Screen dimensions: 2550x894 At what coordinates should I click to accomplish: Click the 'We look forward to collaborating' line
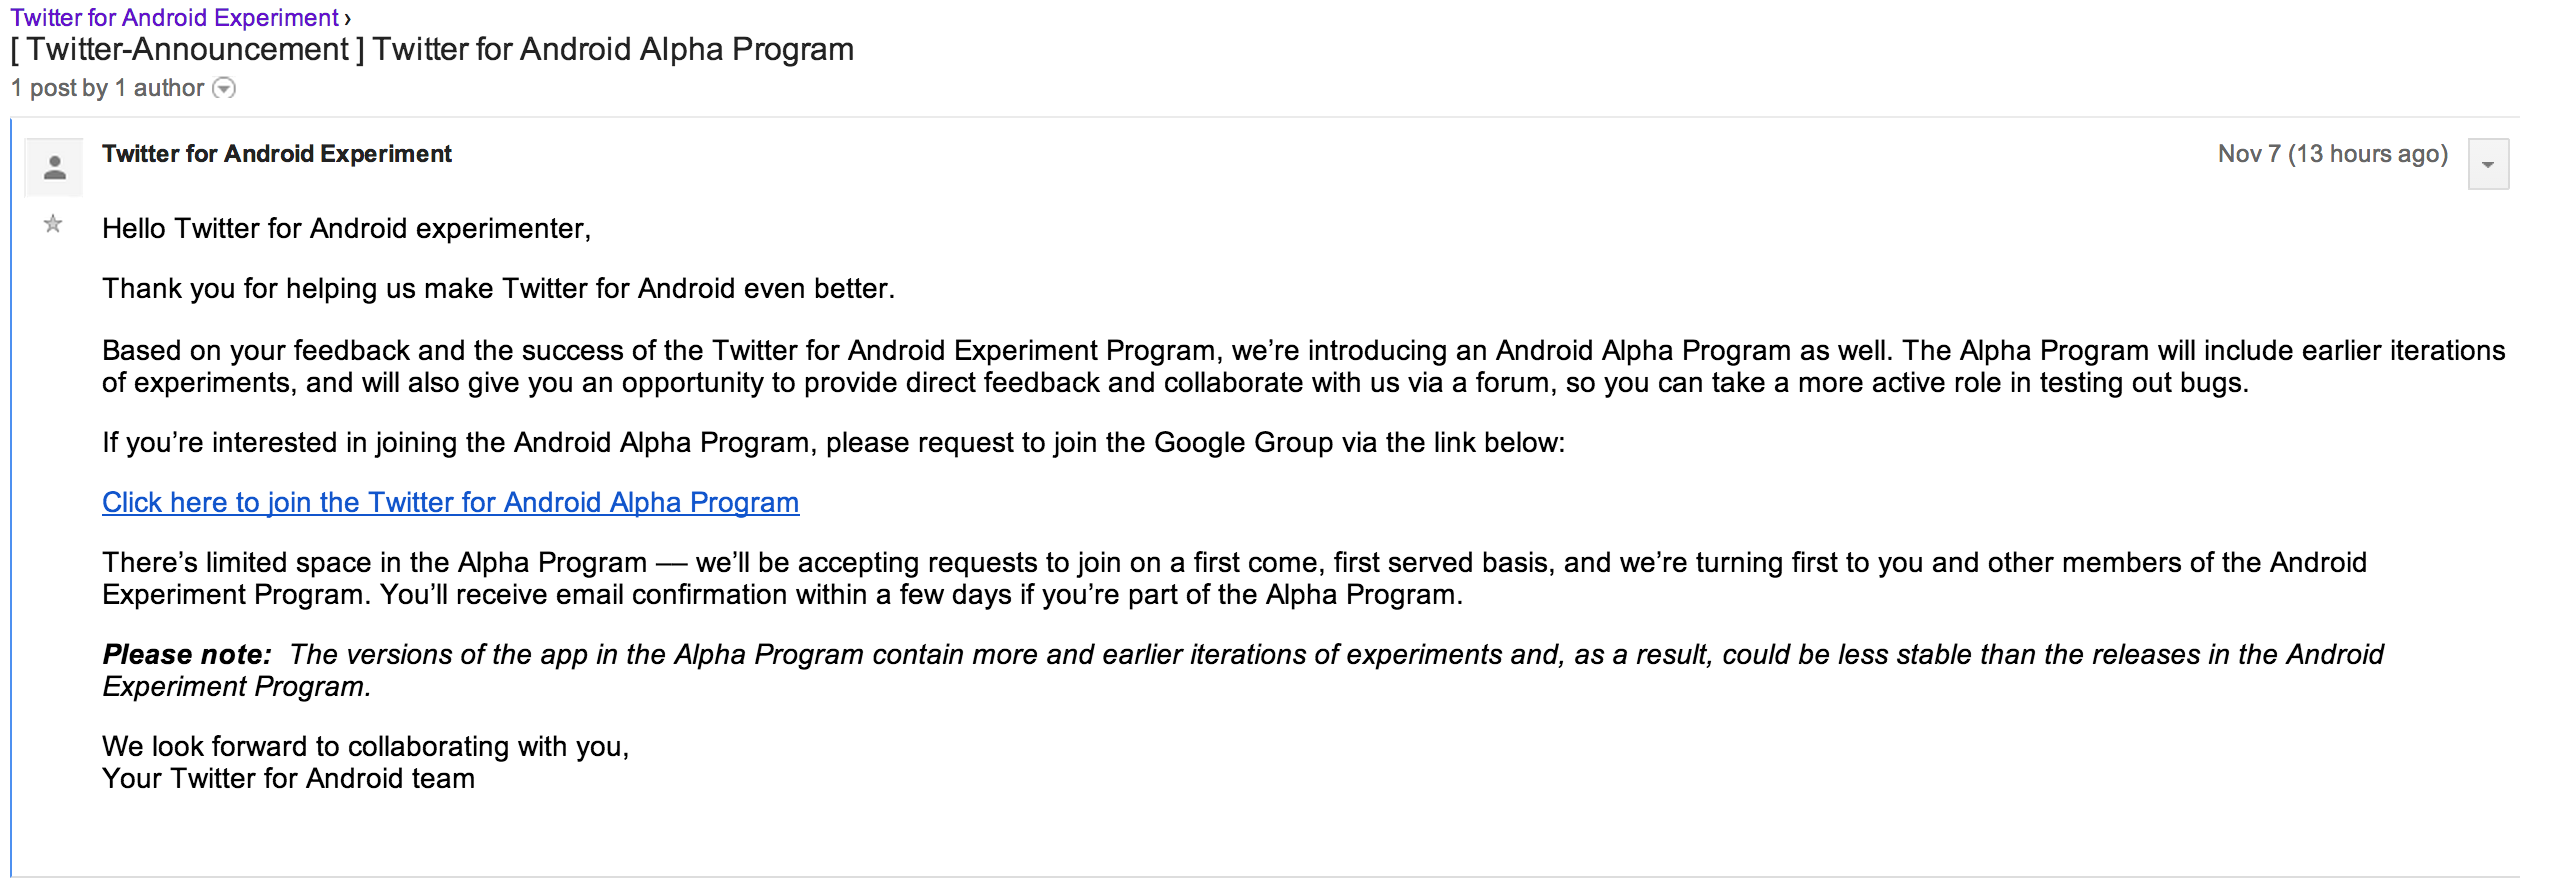click(x=365, y=747)
